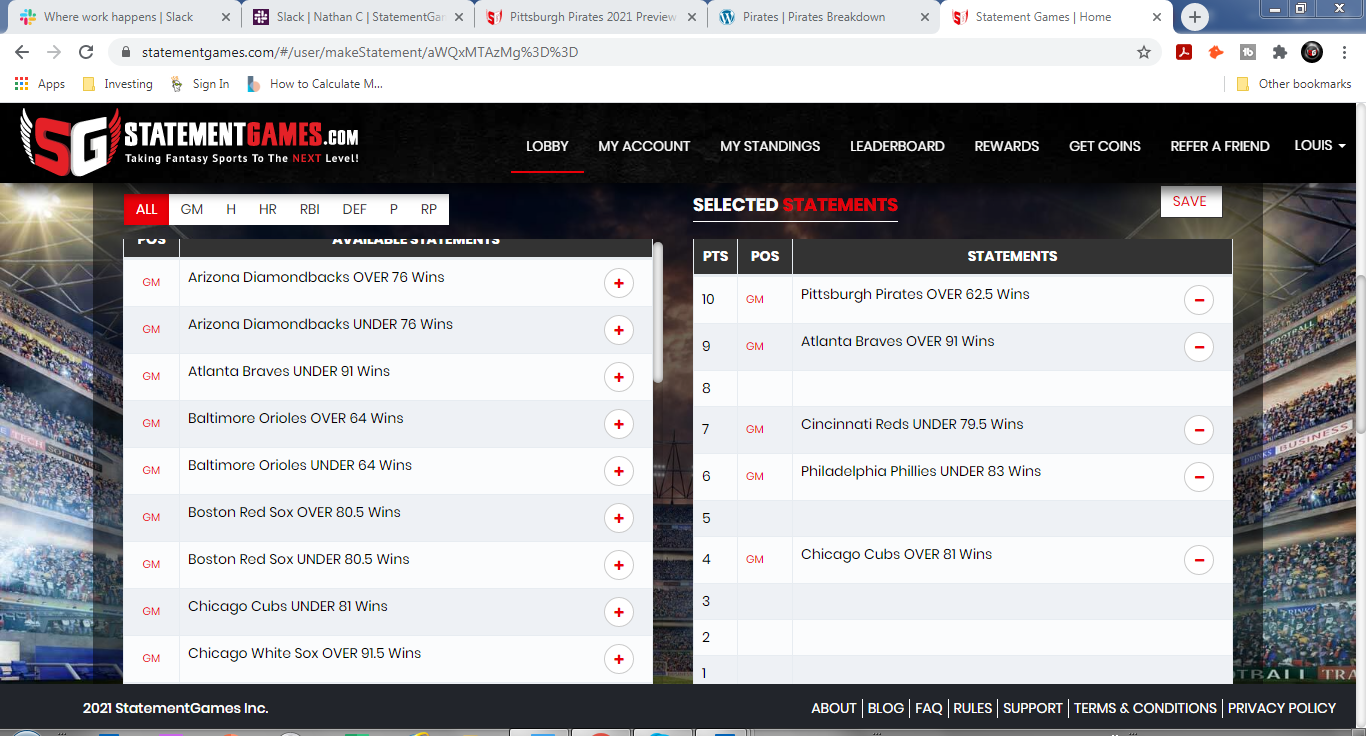
Task: View site information via lock icon
Action: (x=126, y=52)
